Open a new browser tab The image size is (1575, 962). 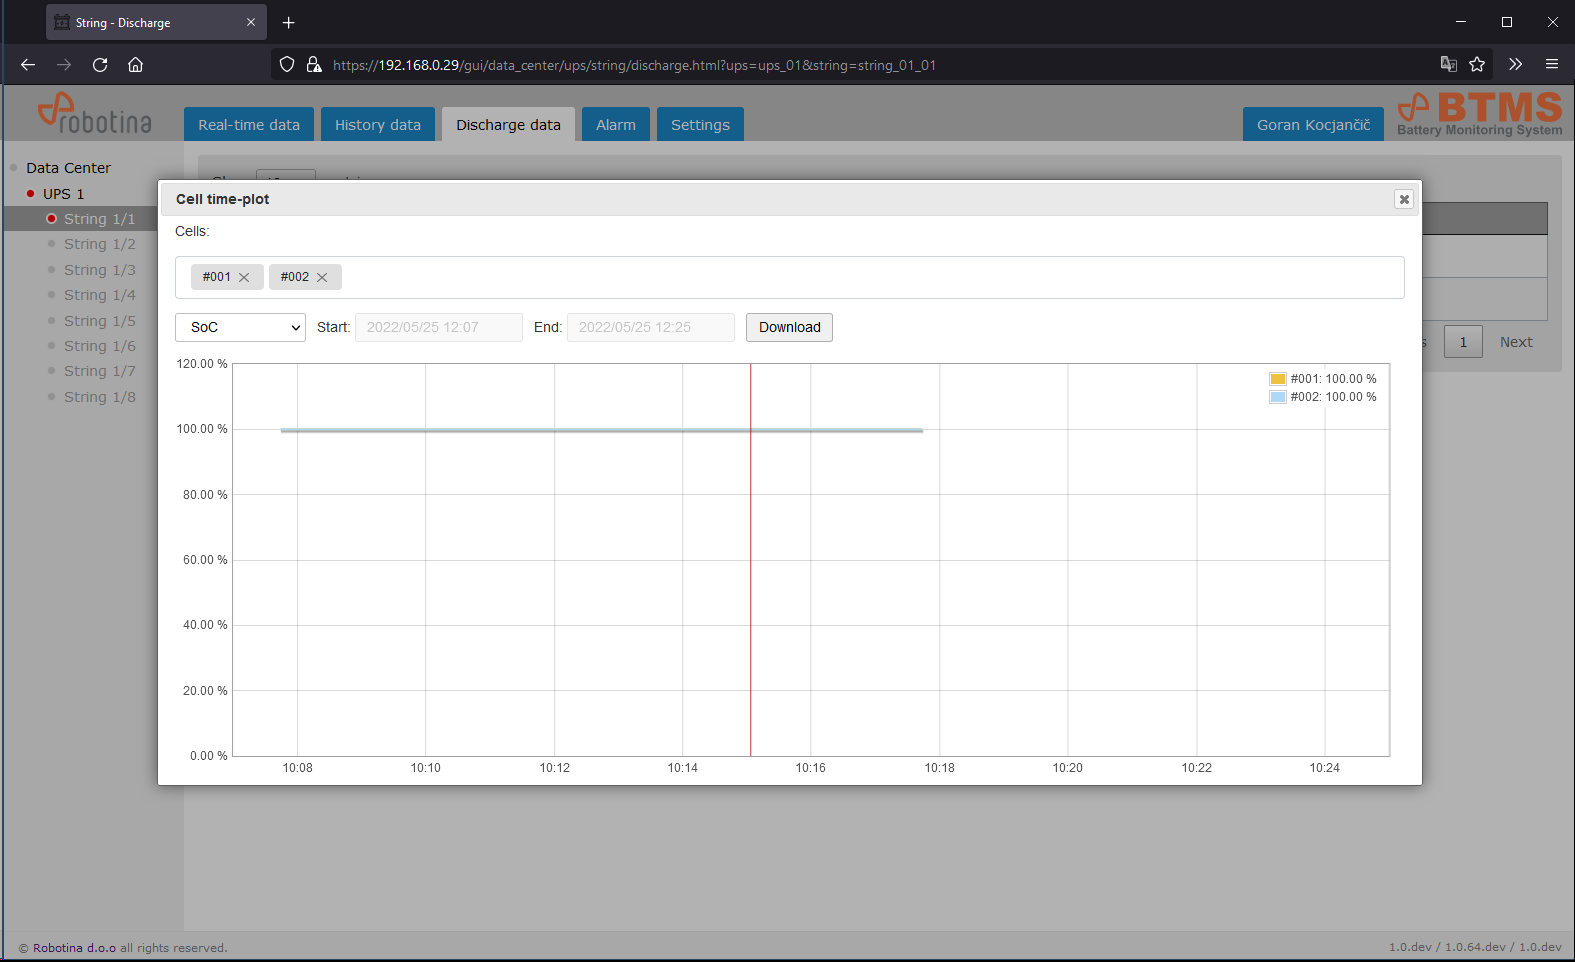point(288,22)
